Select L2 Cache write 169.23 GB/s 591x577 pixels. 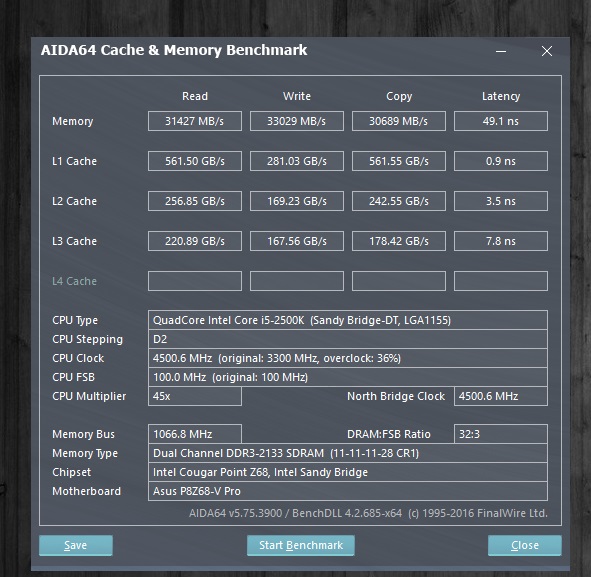click(x=297, y=201)
